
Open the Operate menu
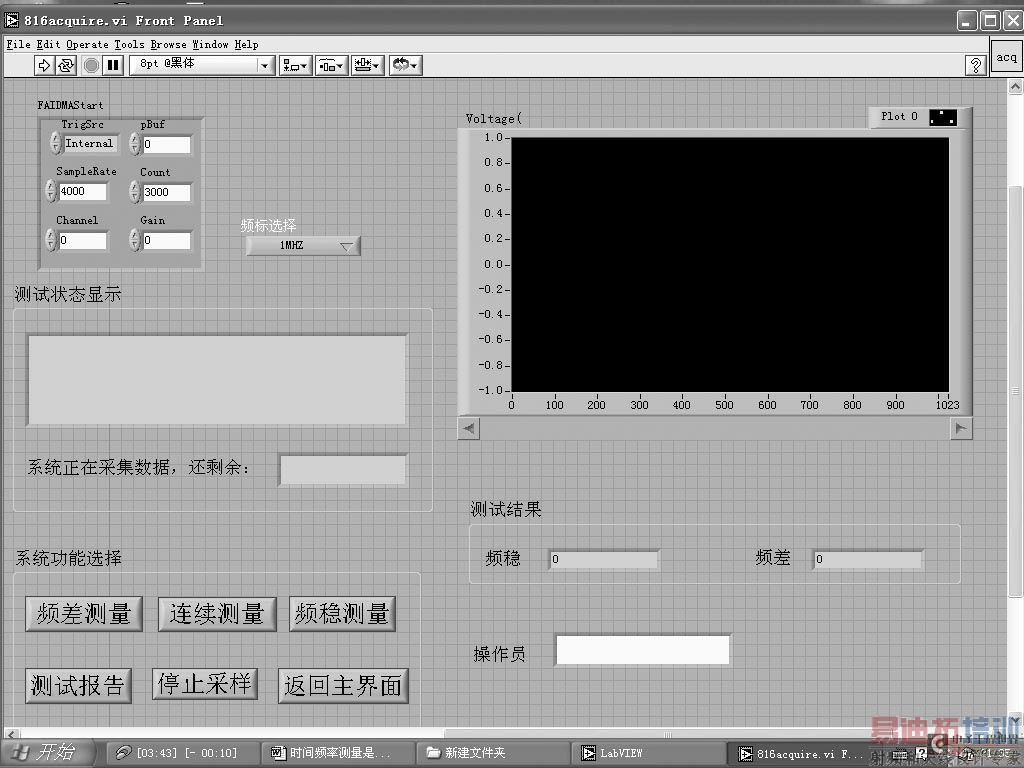click(87, 44)
